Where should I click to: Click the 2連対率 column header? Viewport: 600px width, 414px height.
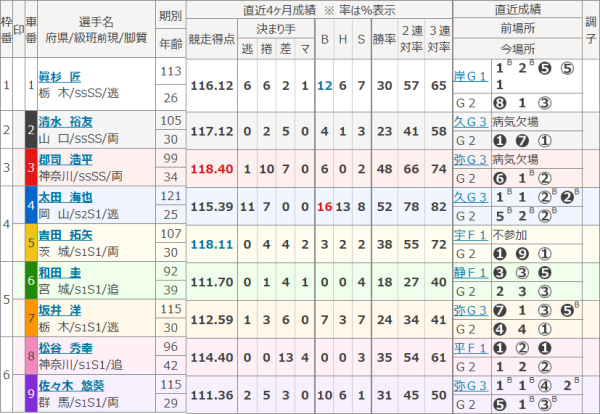click(411, 39)
